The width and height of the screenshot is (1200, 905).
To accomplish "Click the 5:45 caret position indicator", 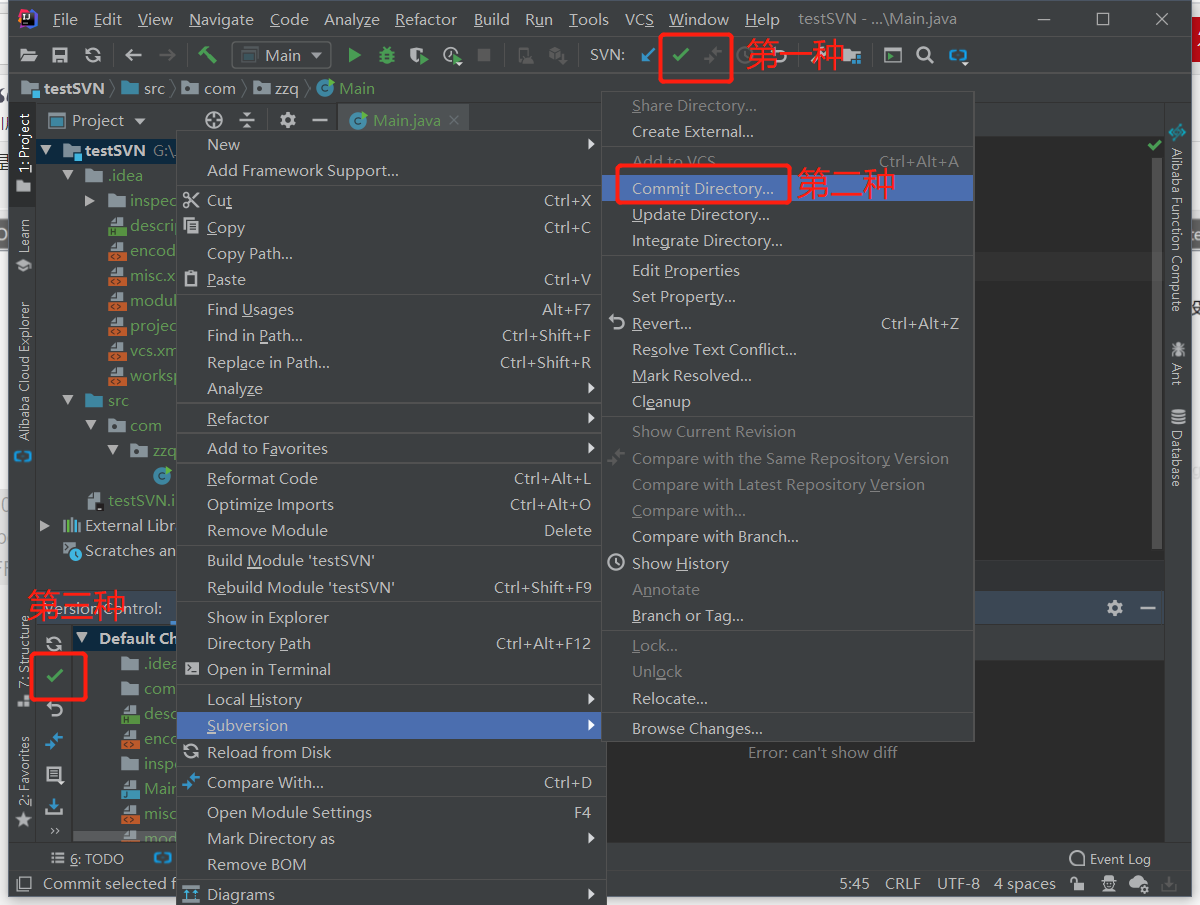I will click(x=855, y=884).
